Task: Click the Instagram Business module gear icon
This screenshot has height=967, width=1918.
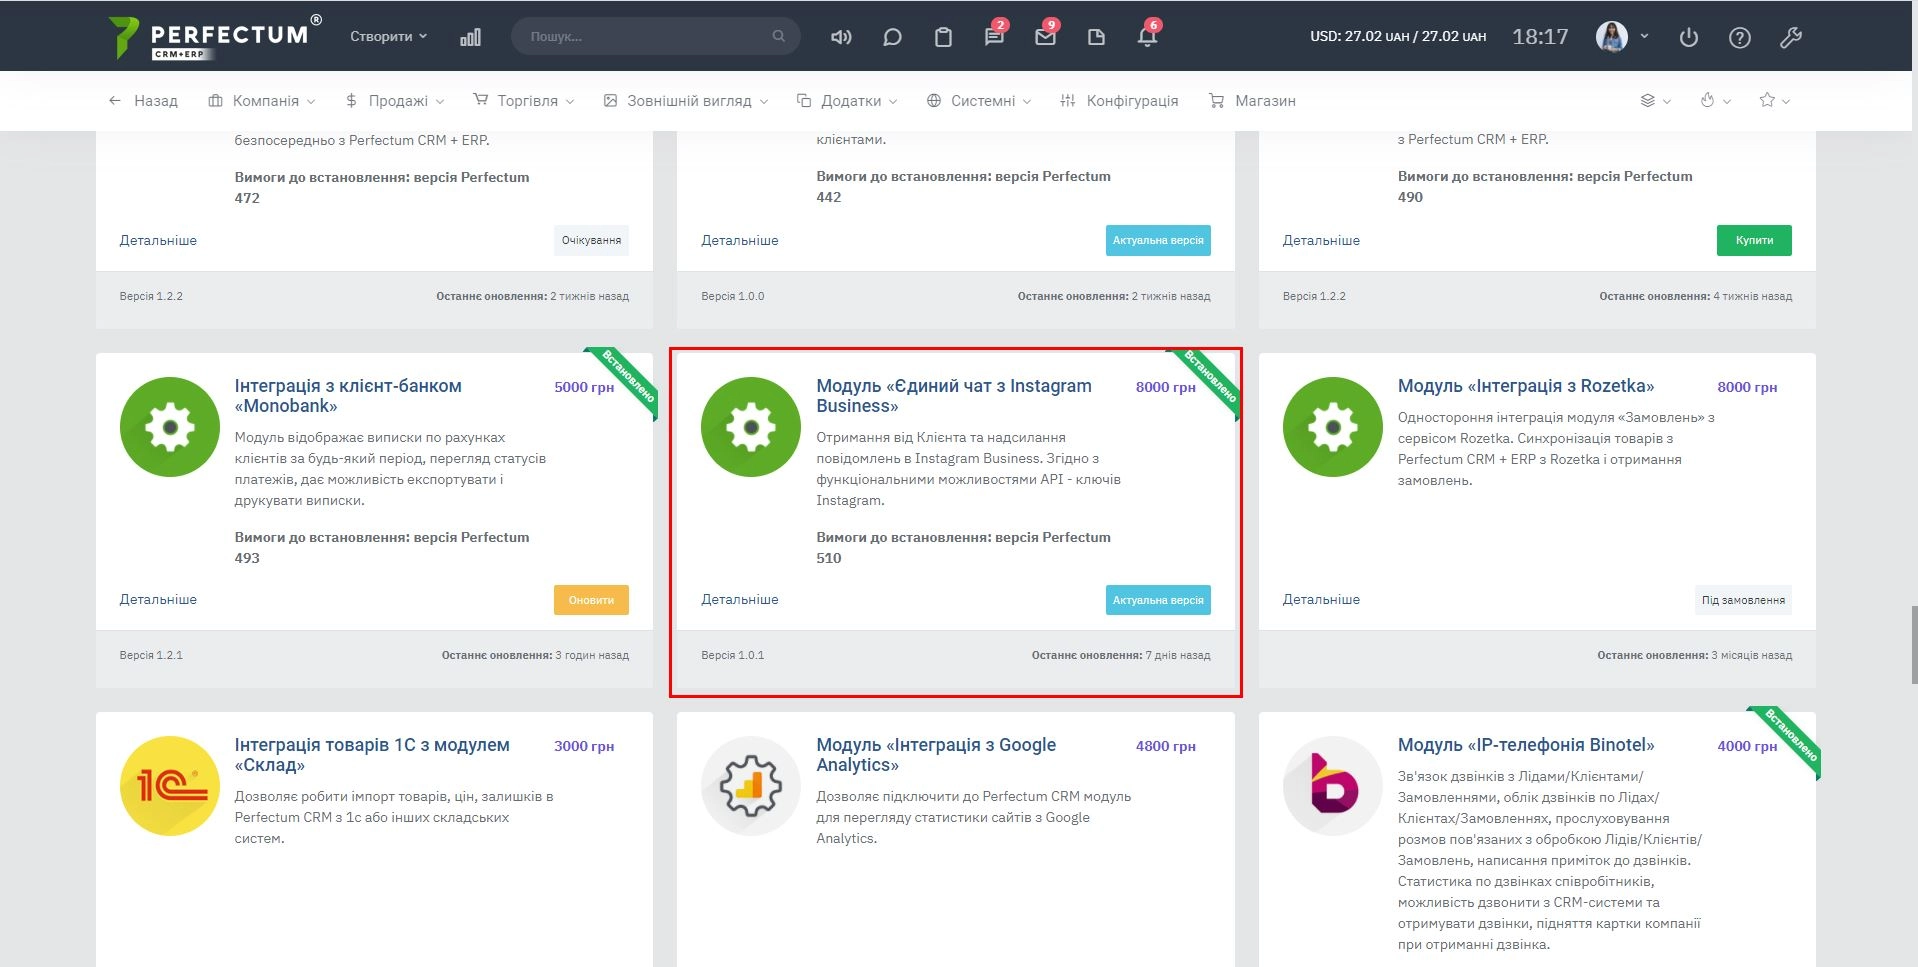Action: pos(751,427)
